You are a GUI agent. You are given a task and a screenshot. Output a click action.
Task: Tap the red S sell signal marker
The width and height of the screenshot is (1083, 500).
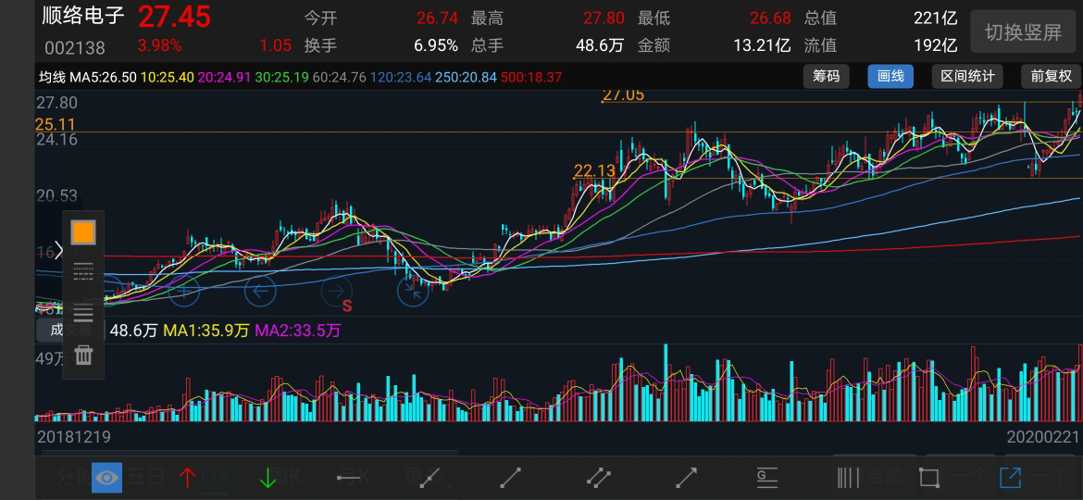pyautogui.click(x=347, y=305)
